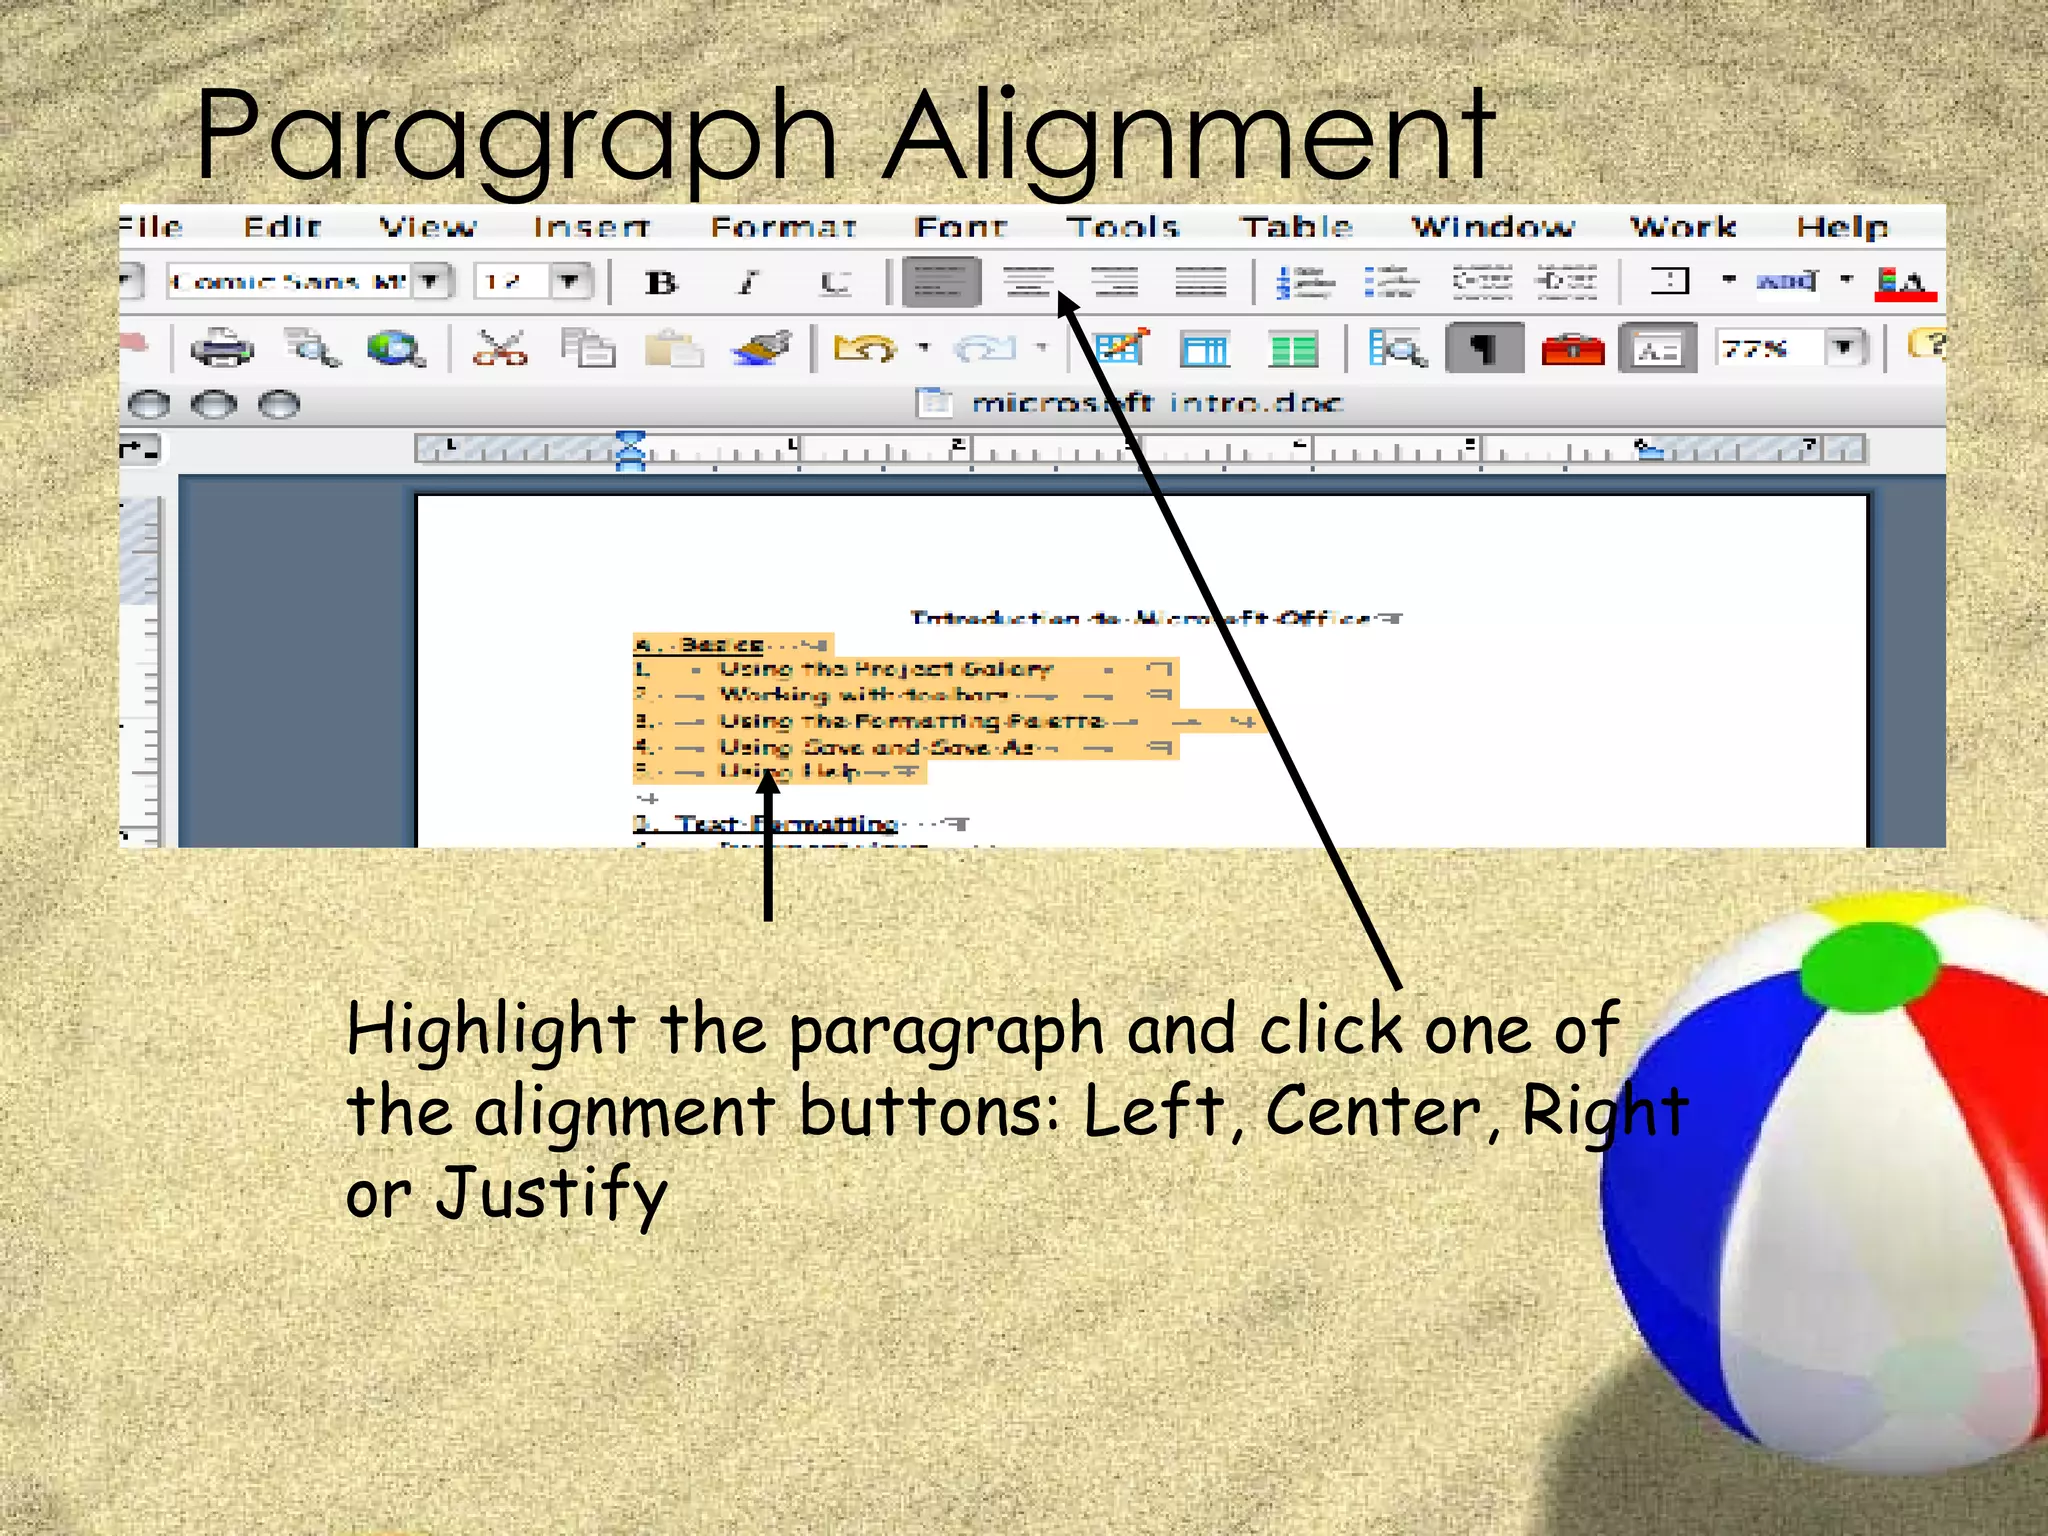Open the Edit menu
2048x1536 pixels.
point(282,227)
